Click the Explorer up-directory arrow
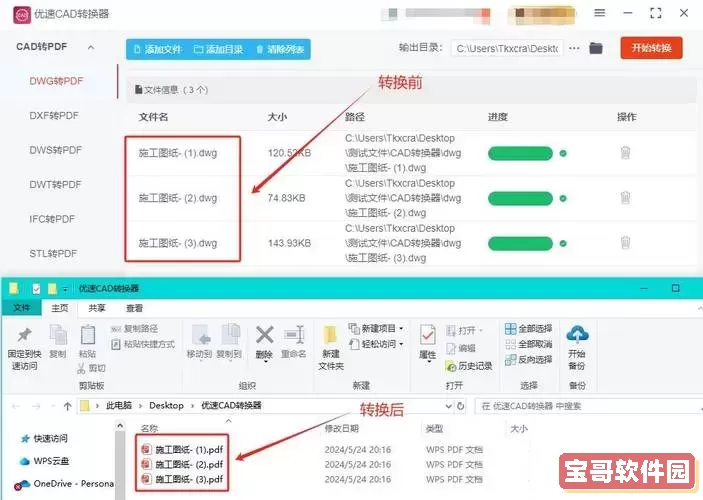Viewport: 703px width, 500px height. coord(67,406)
